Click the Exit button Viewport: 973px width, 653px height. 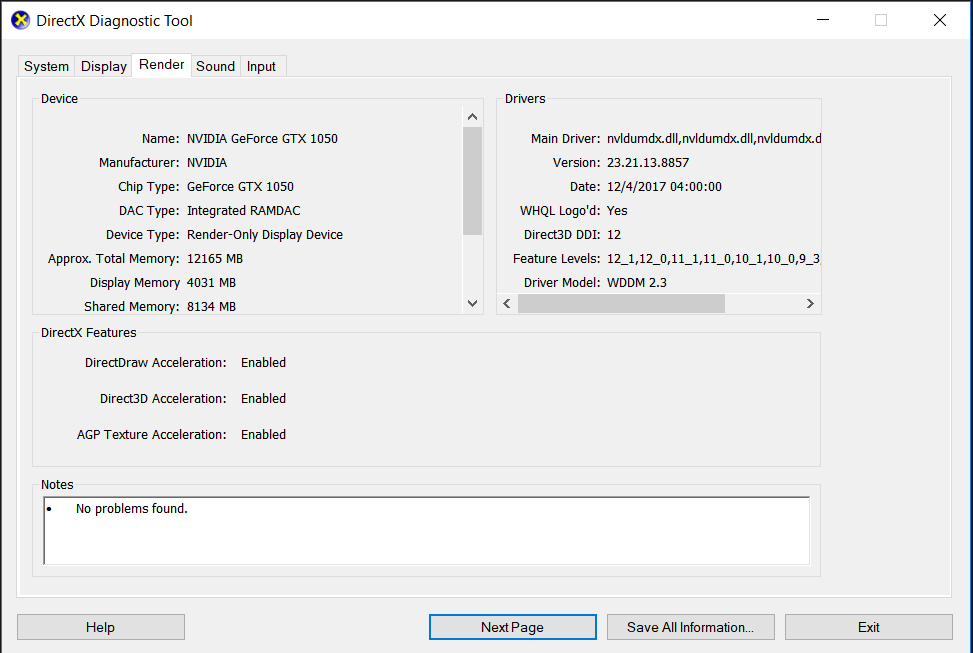869,627
